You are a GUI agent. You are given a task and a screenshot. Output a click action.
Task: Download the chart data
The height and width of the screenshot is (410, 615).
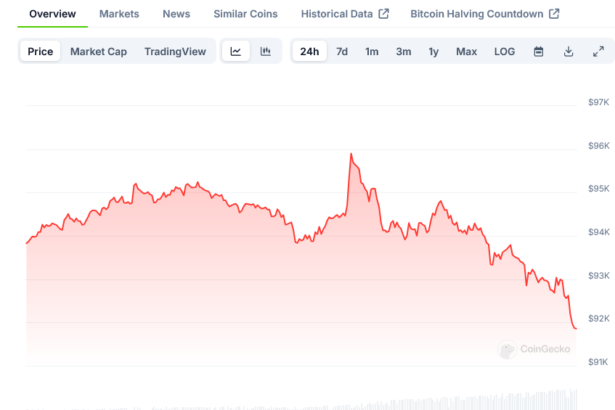coord(568,51)
